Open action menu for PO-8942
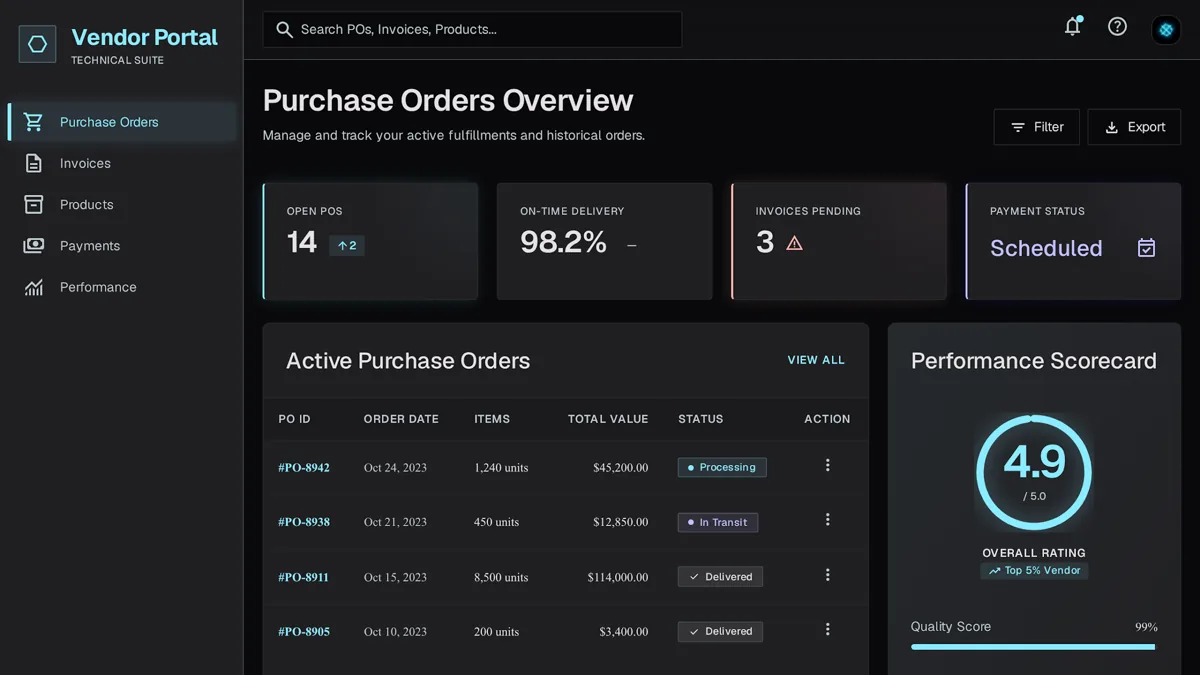 click(827, 465)
